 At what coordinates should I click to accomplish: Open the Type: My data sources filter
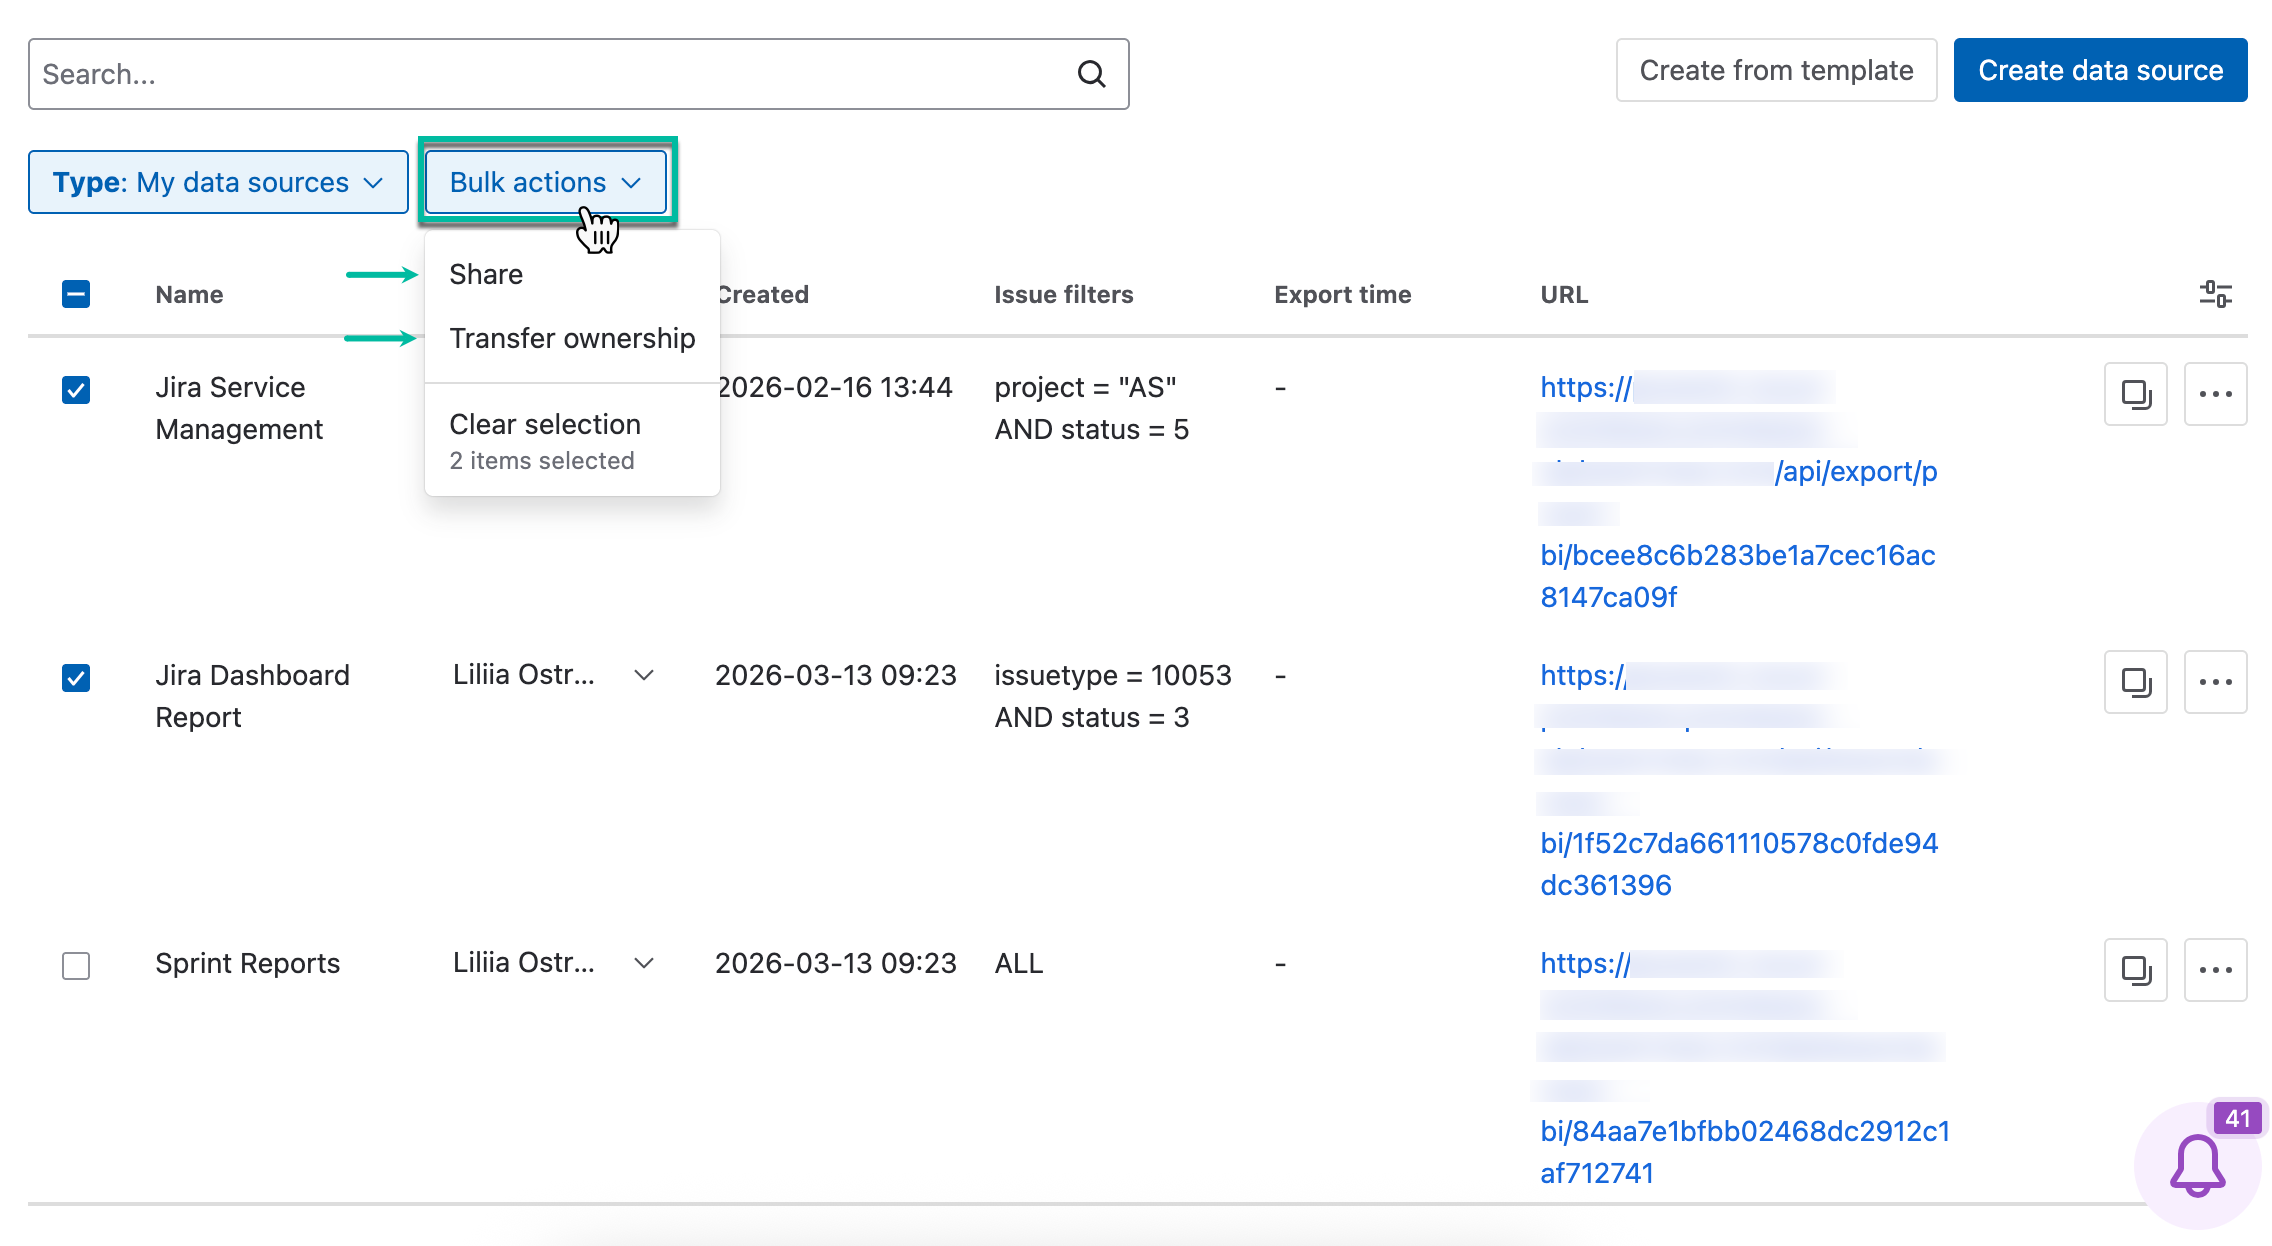[x=218, y=182]
